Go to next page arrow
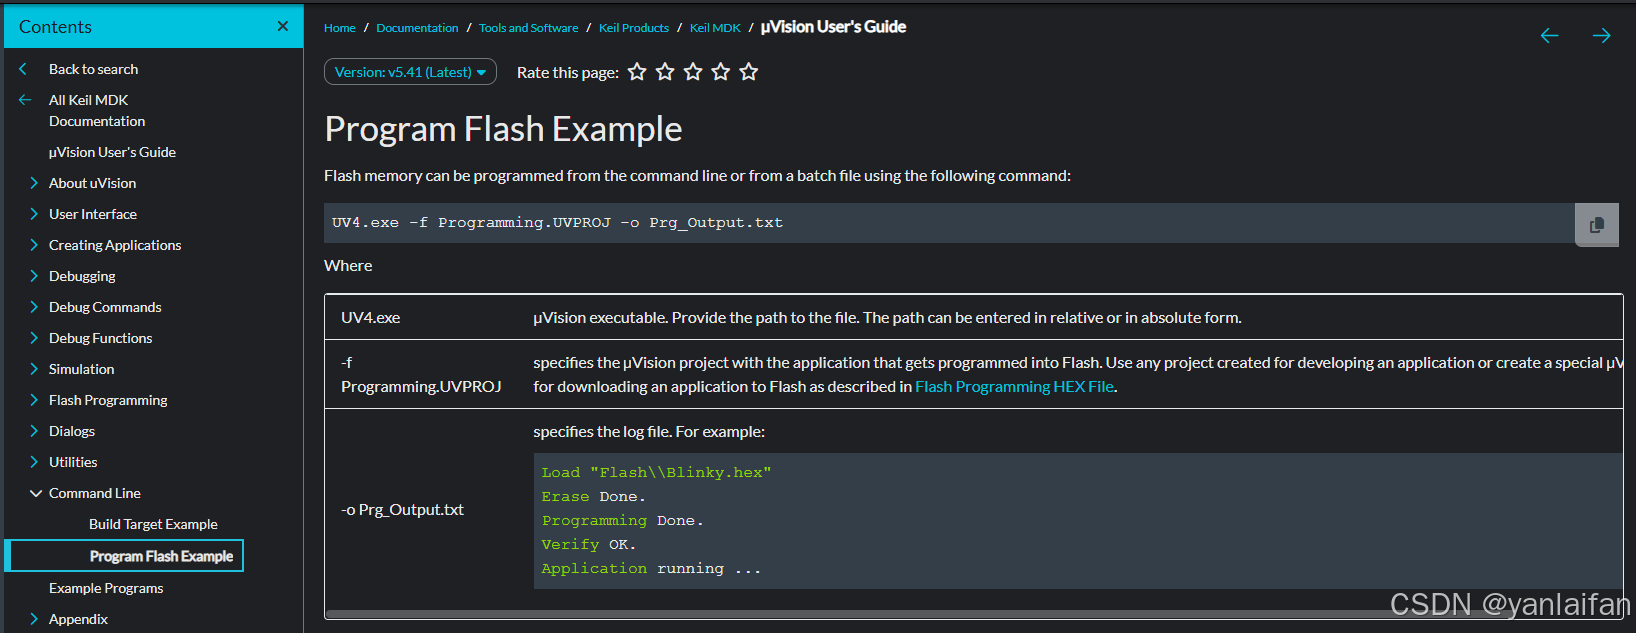 [x=1601, y=36]
